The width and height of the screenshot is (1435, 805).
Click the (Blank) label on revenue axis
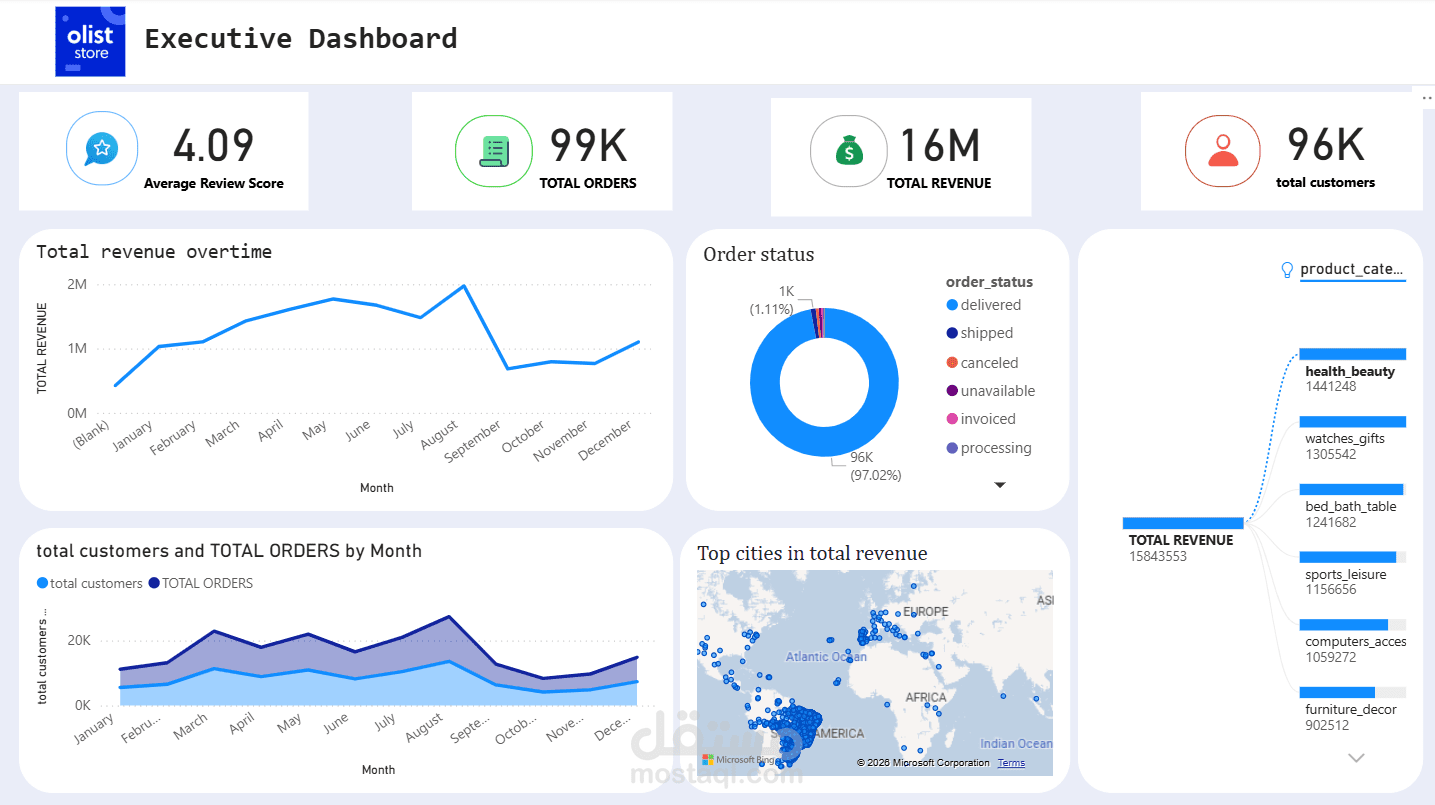pyautogui.click(x=92, y=435)
